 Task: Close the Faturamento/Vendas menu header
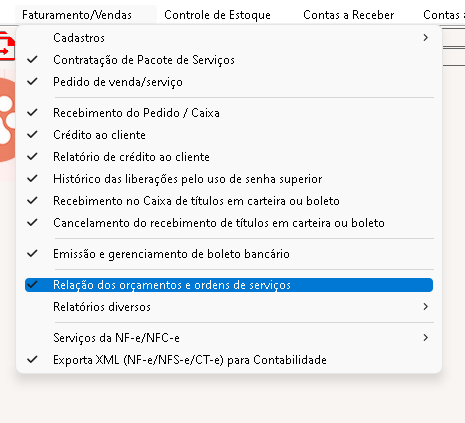pos(77,15)
